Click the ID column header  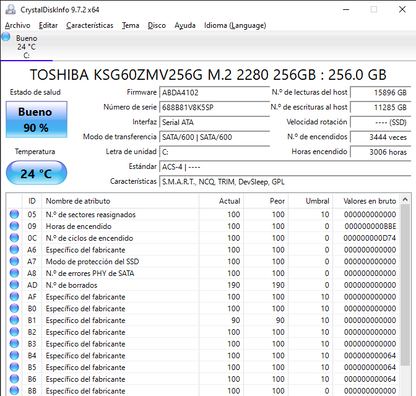pos(32,201)
